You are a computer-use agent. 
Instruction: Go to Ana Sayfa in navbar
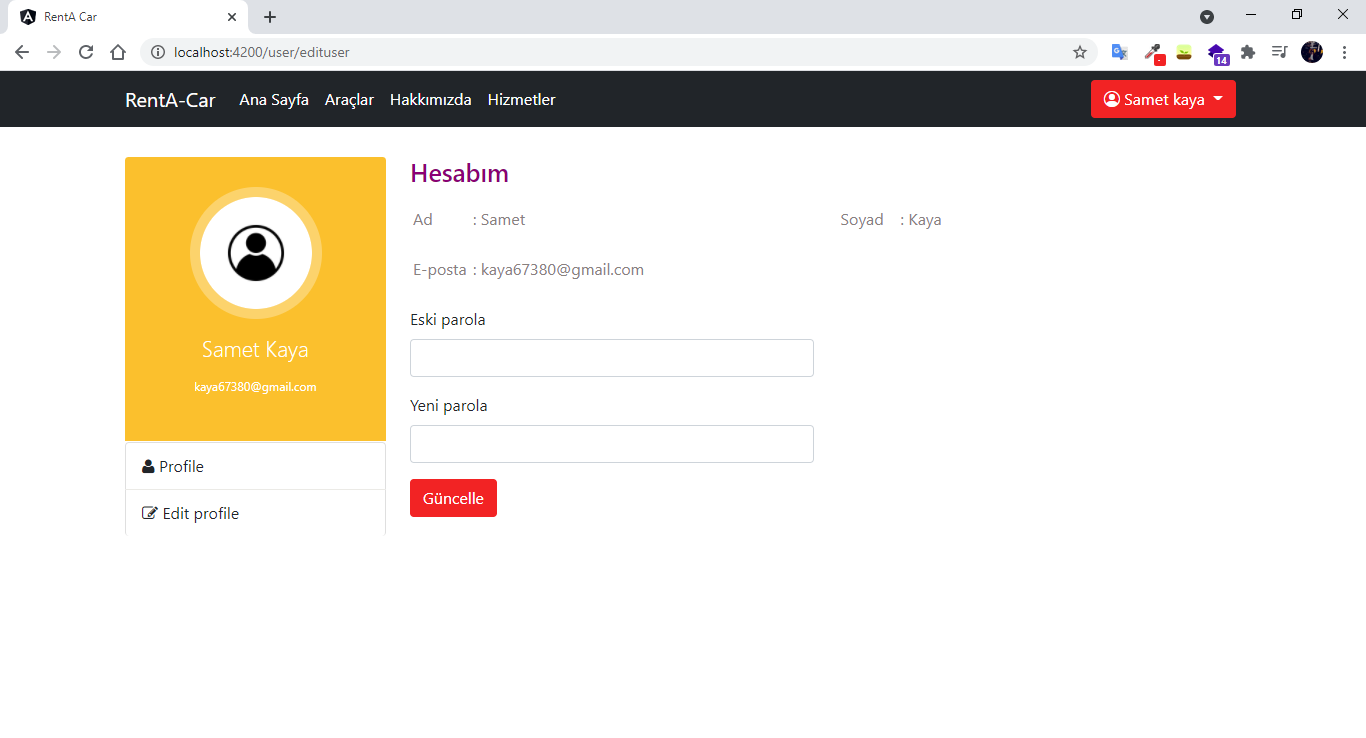(274, 99)
